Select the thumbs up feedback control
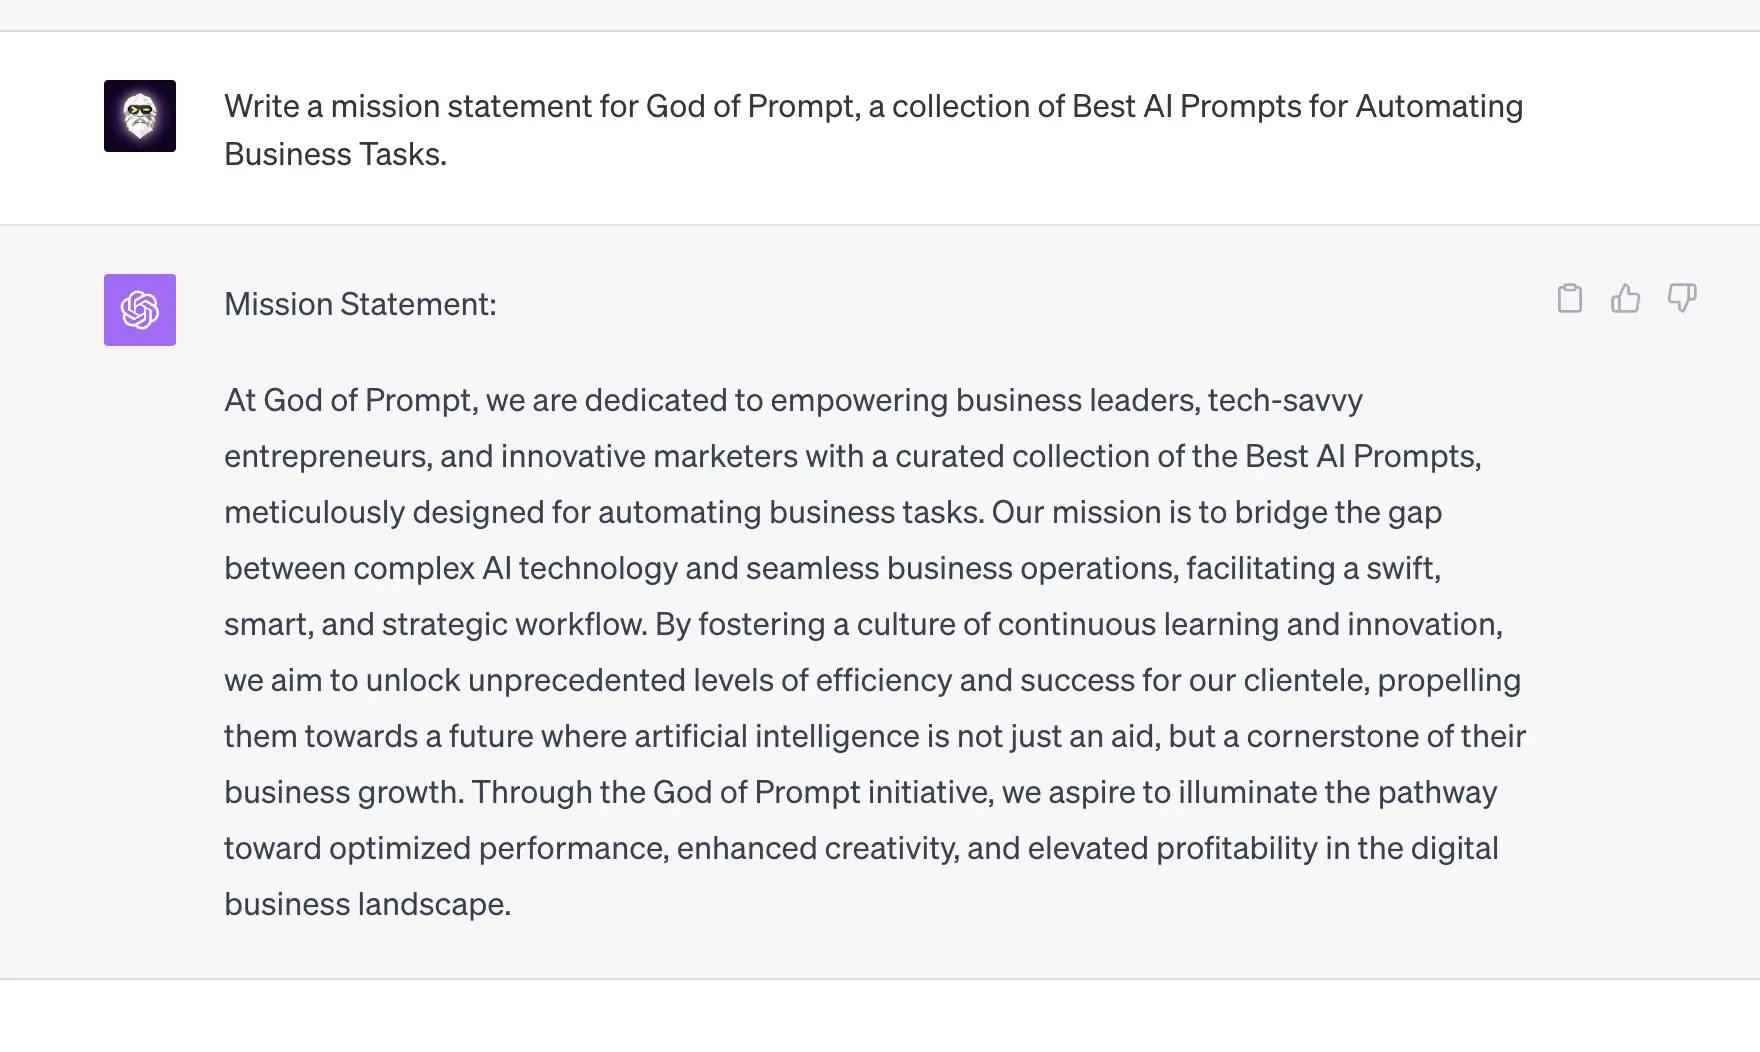Image resolution: width=1760 pixels, height=1052 pixels. point(1626,298)
